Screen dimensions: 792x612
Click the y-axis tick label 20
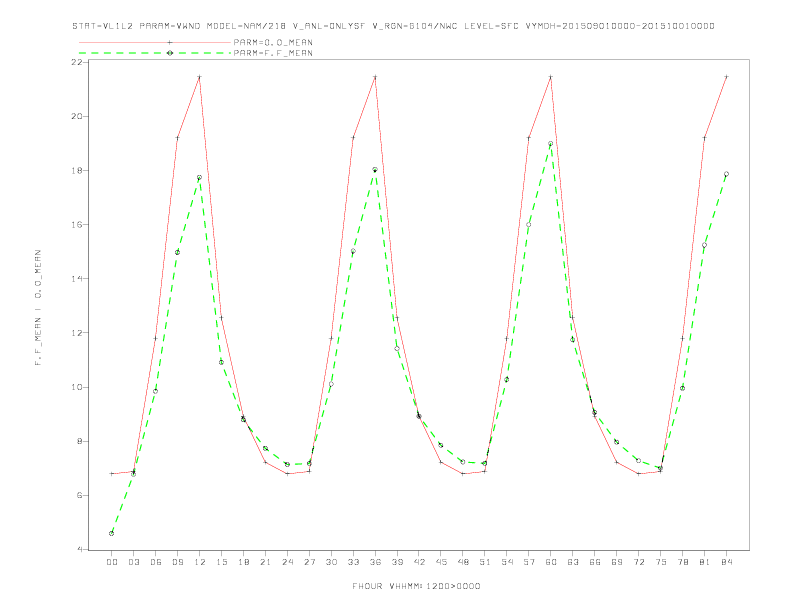click(76, 116)
